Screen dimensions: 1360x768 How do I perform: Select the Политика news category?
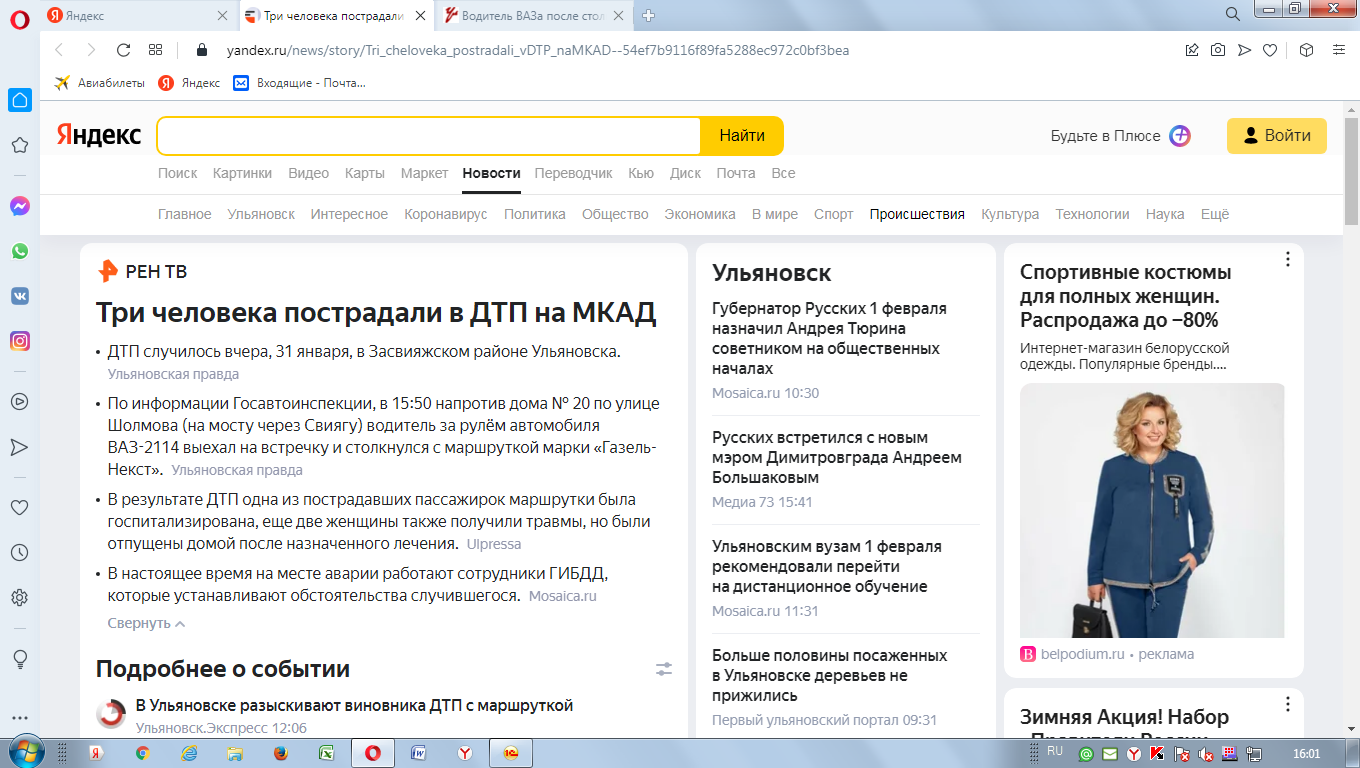pyautogui.click(x=534, y=214)
